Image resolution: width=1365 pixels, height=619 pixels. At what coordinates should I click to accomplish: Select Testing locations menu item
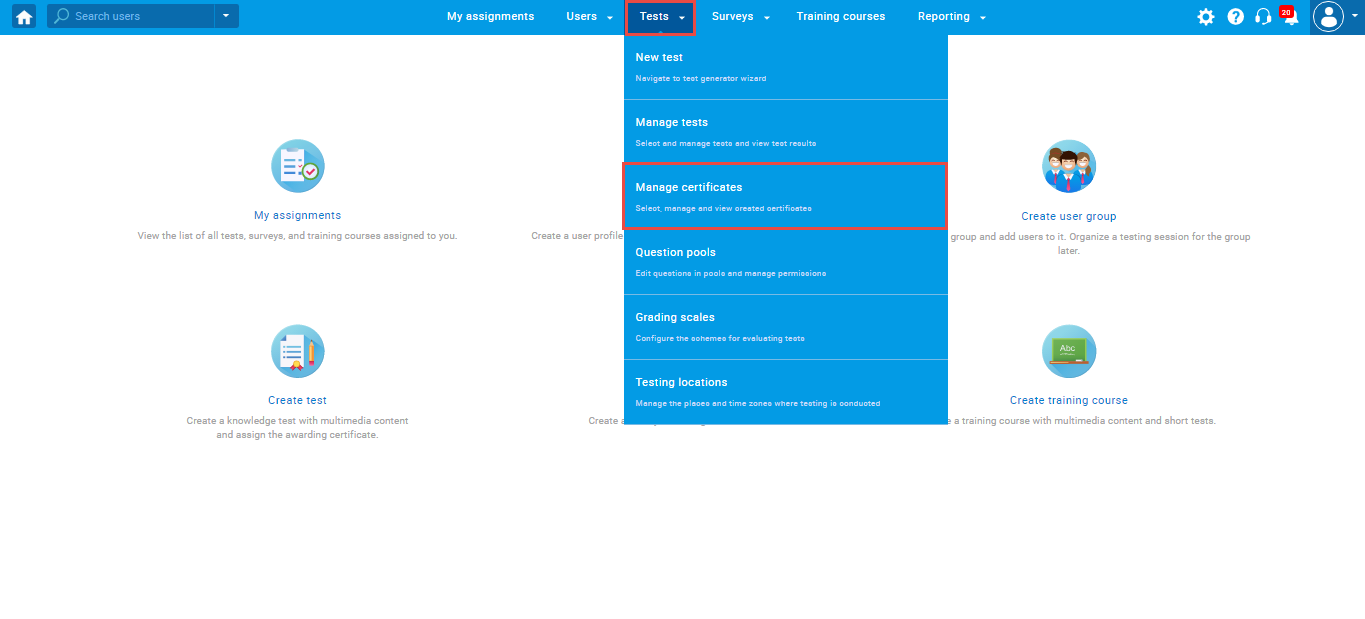(x=785, y=392)
